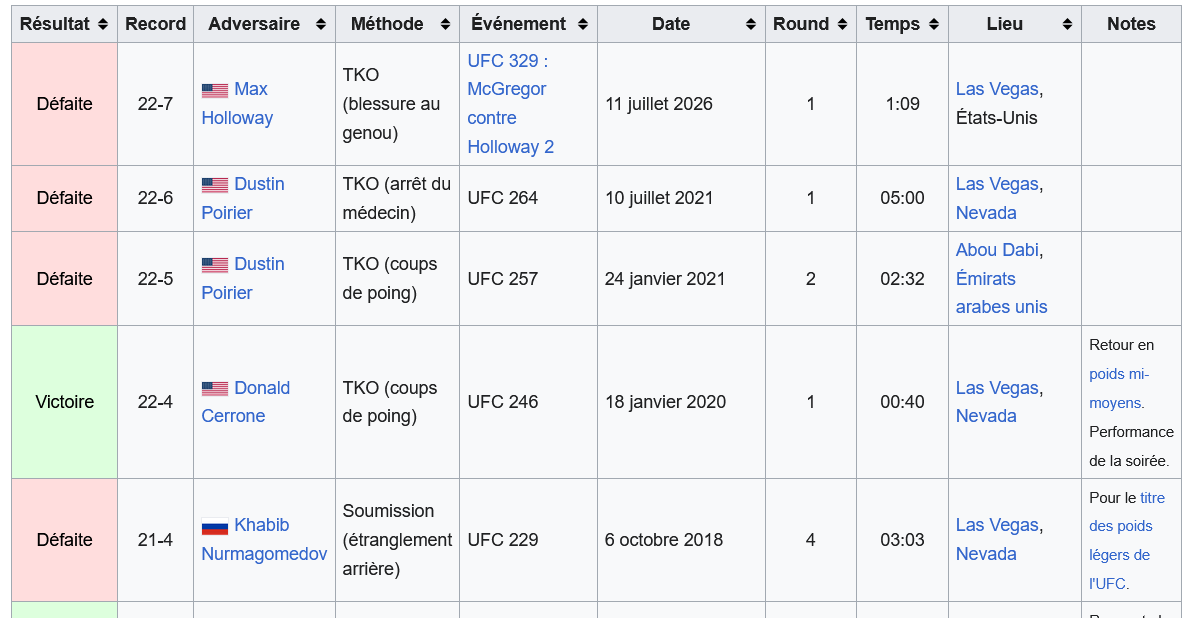Sort the Date column

click(x=750, y=24)
